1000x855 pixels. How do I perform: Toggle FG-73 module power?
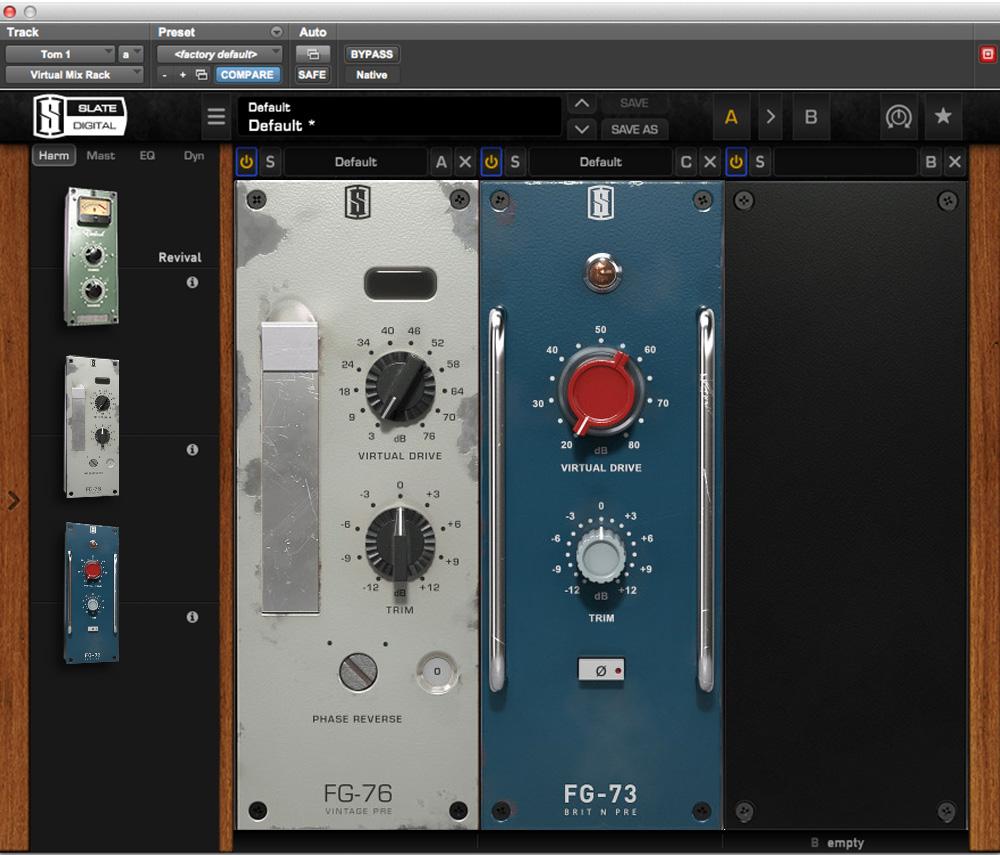click(491, 162)
